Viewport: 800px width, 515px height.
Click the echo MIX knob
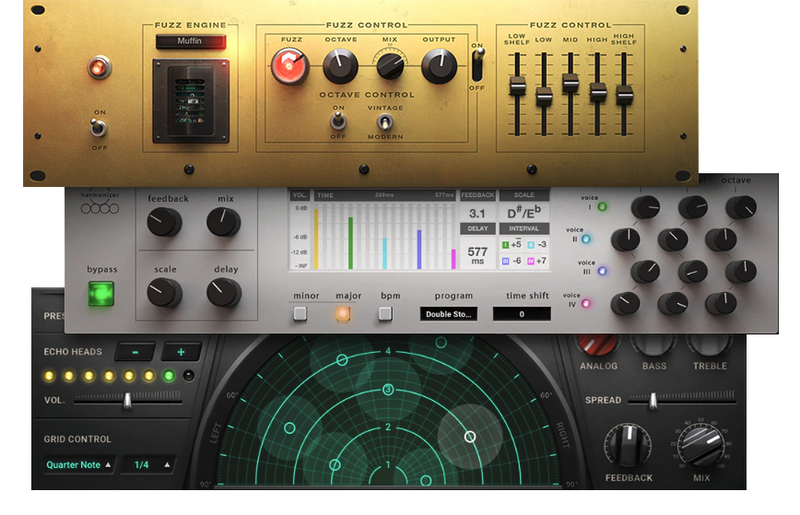tap(702, 445)
